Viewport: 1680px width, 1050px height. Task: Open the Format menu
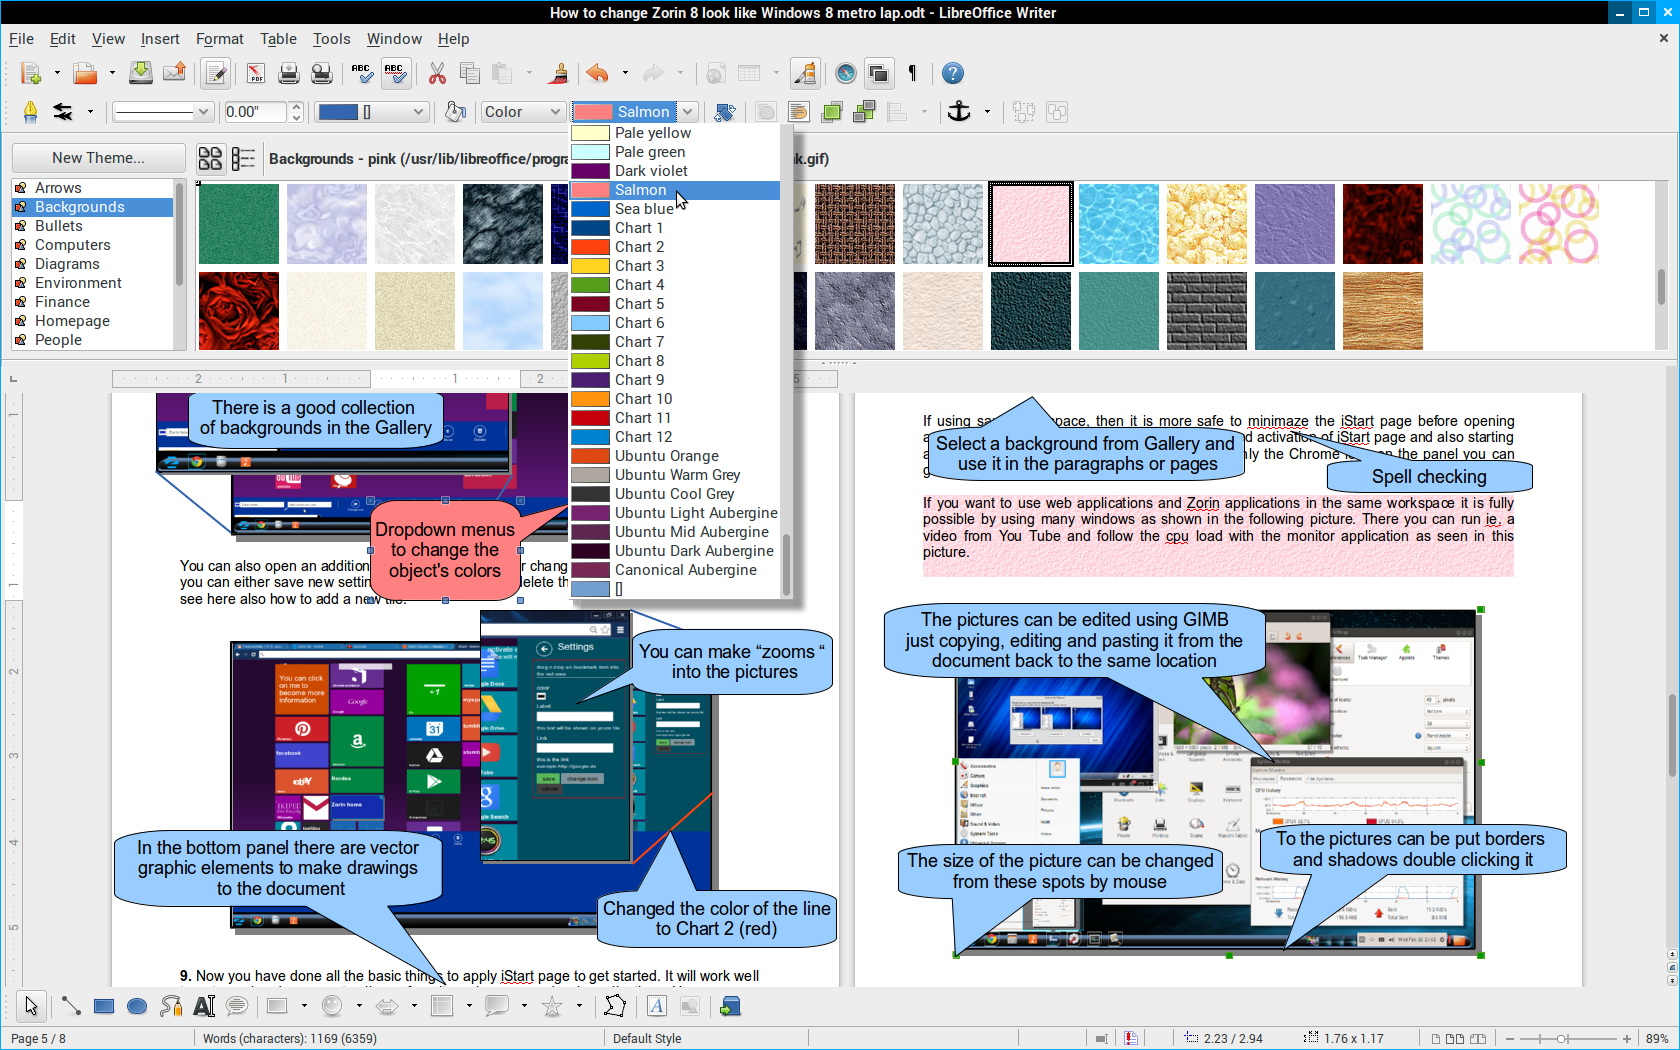click(219, 39)
